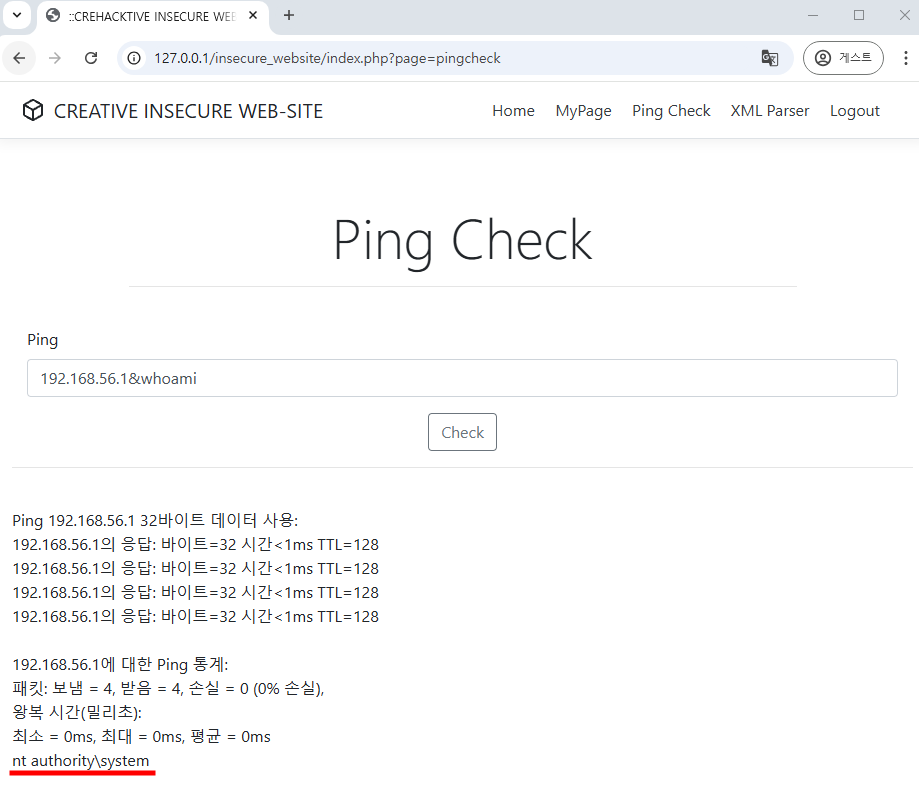Open the XML Parser nav link

[x=770, y=111]
